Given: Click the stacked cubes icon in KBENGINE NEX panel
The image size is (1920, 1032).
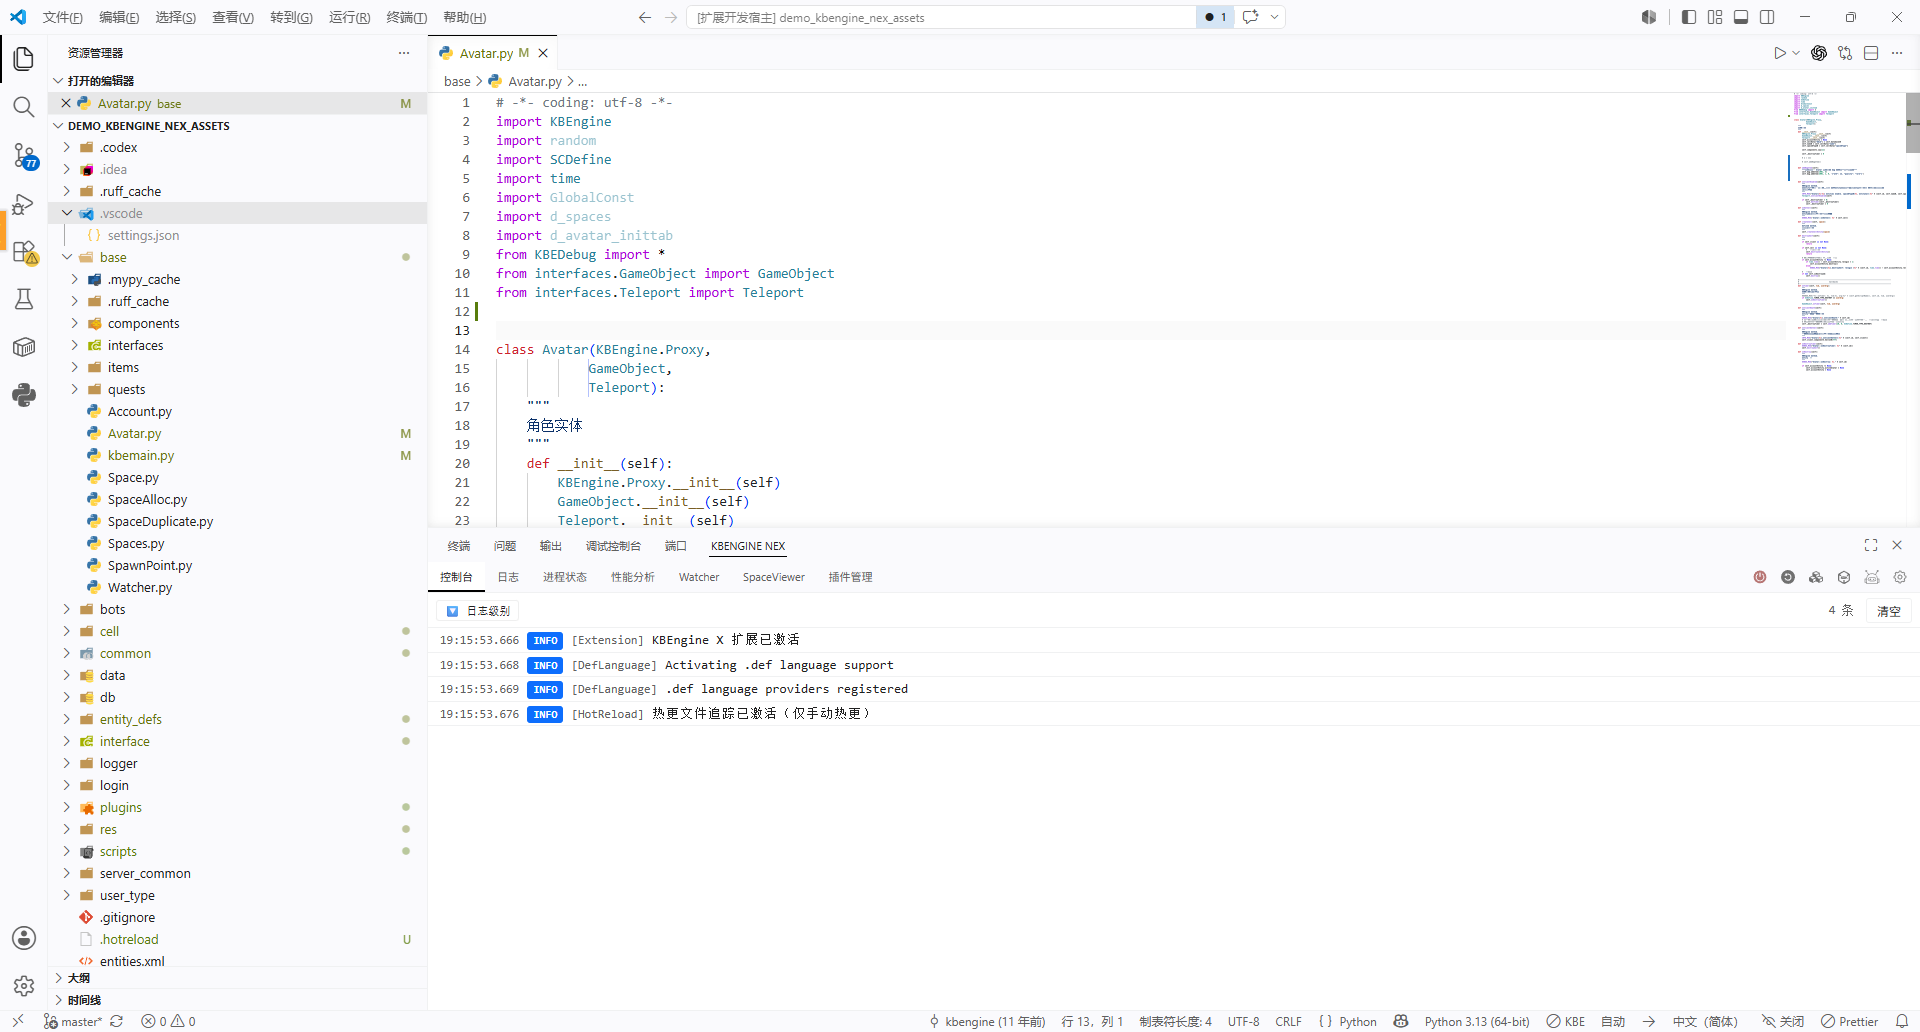Looking at the screenshot, I should click(1816, 577).
